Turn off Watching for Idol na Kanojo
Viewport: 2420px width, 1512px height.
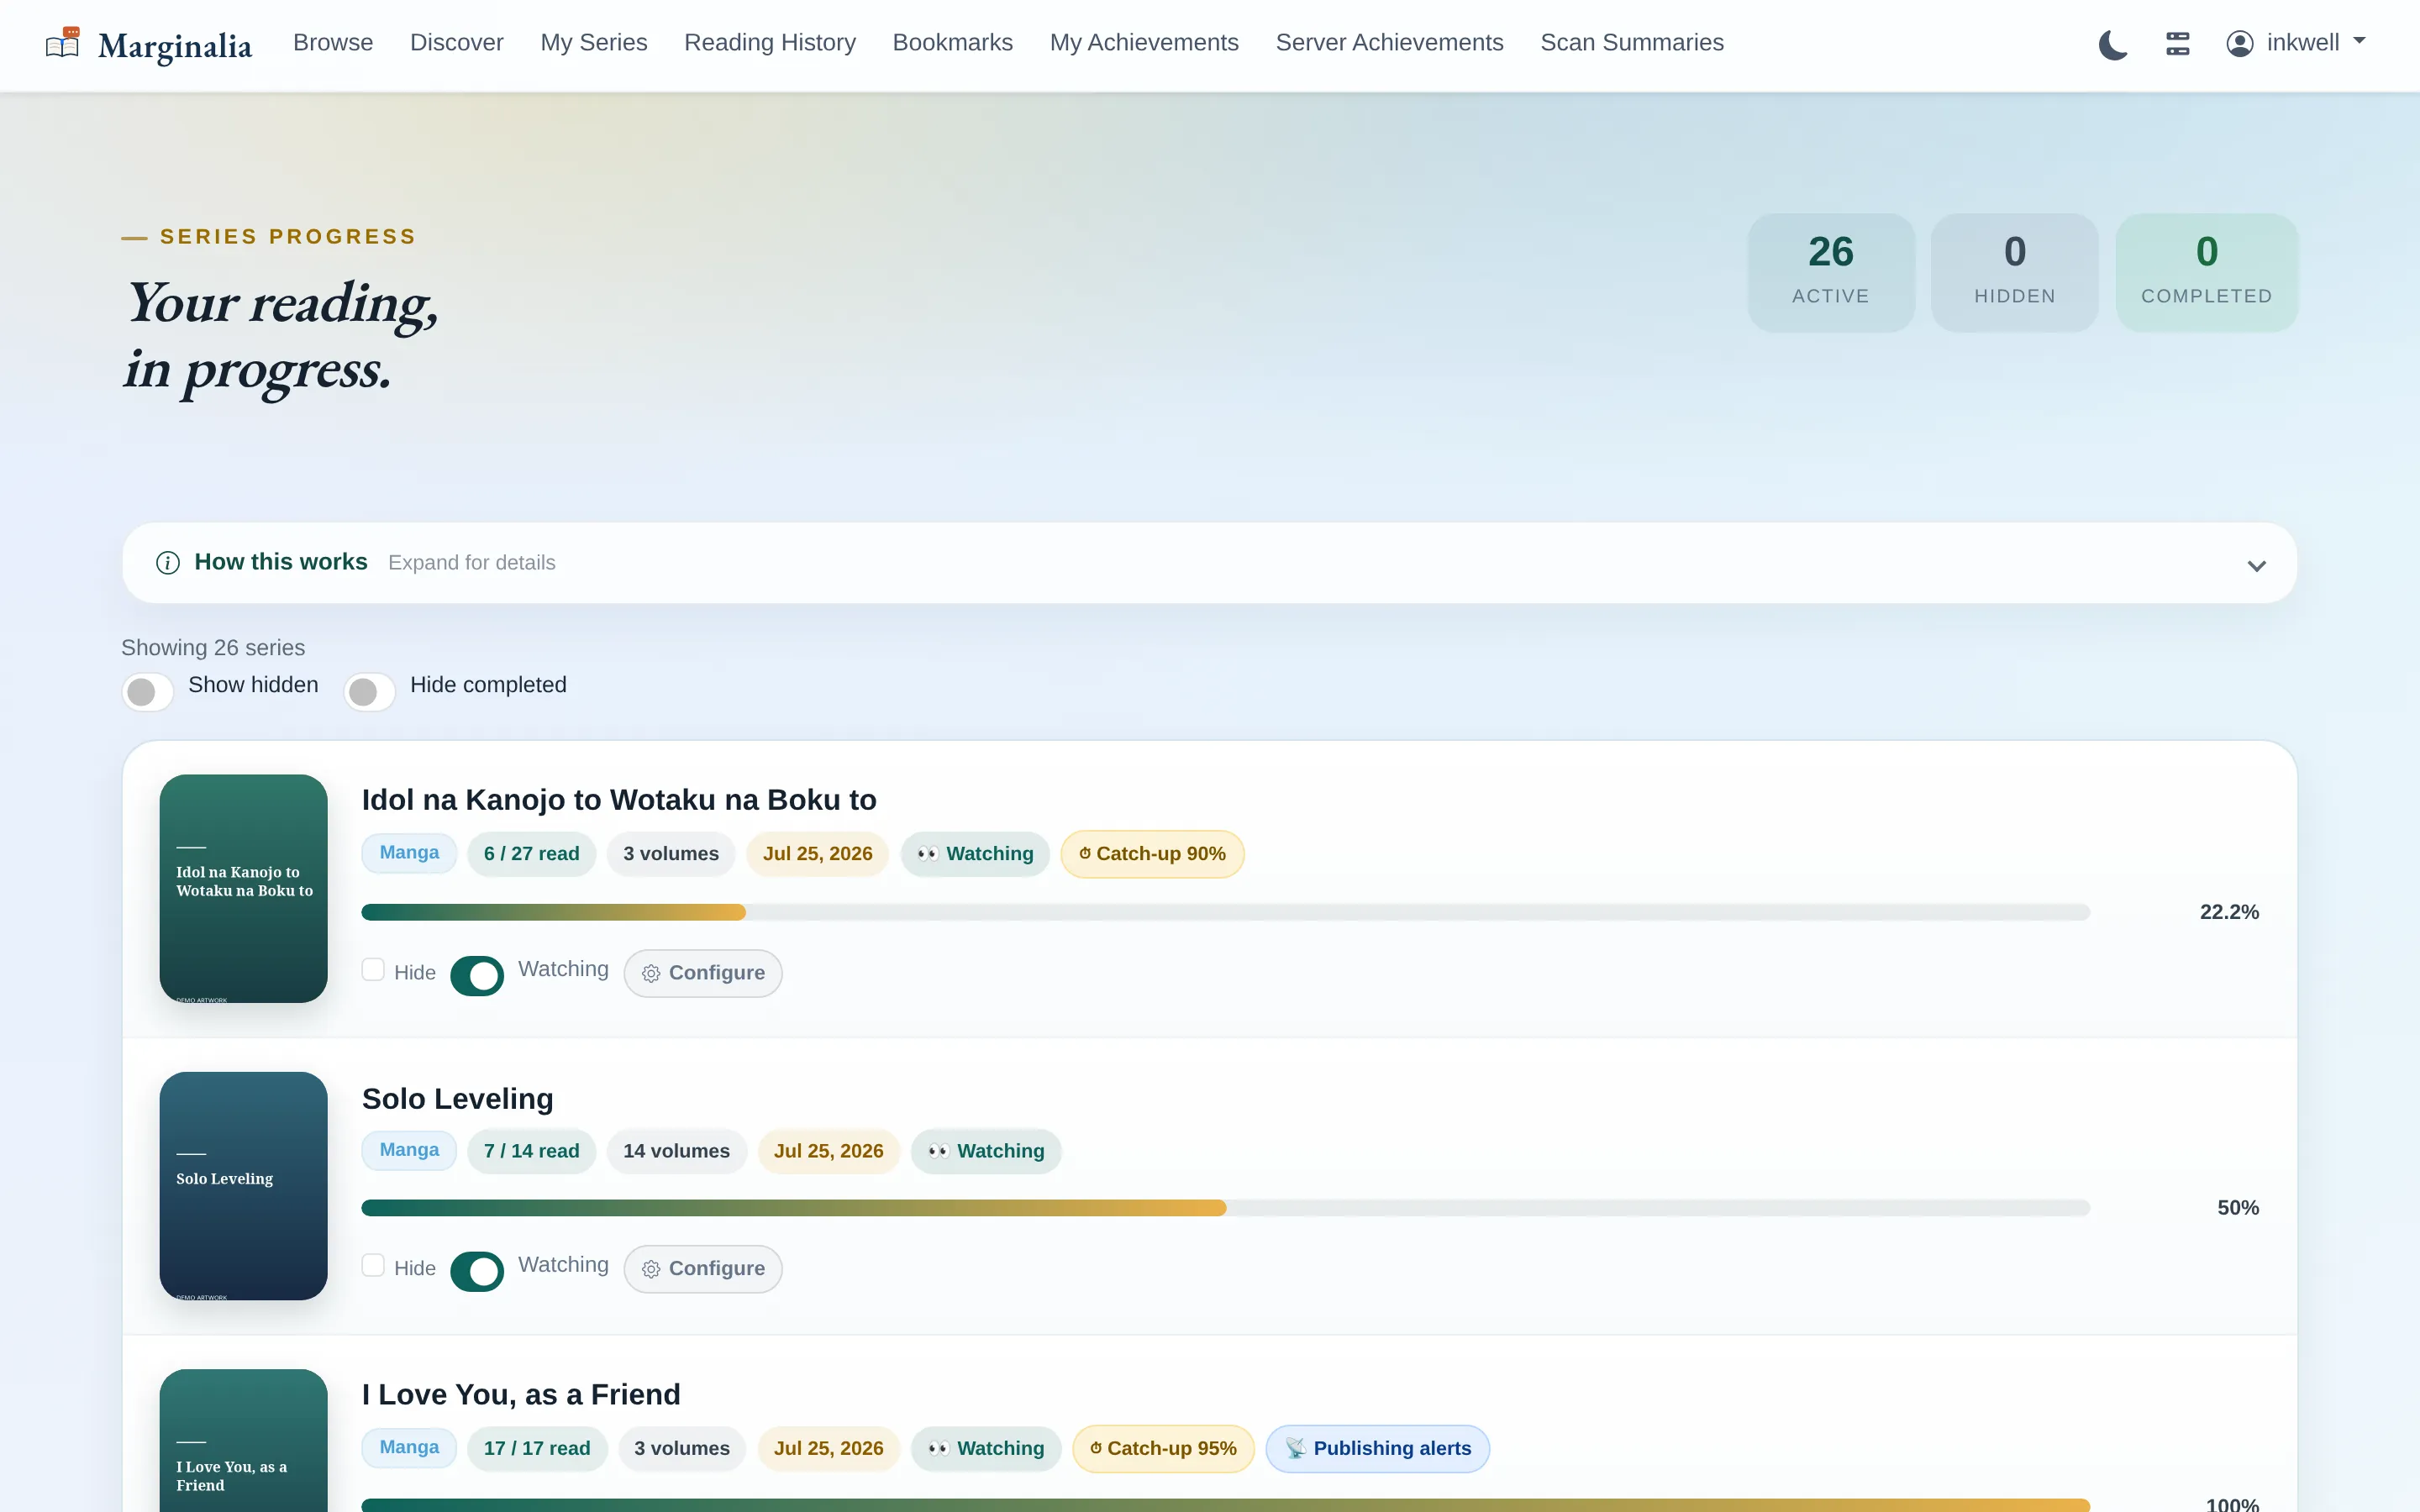[x=477, y=976]
